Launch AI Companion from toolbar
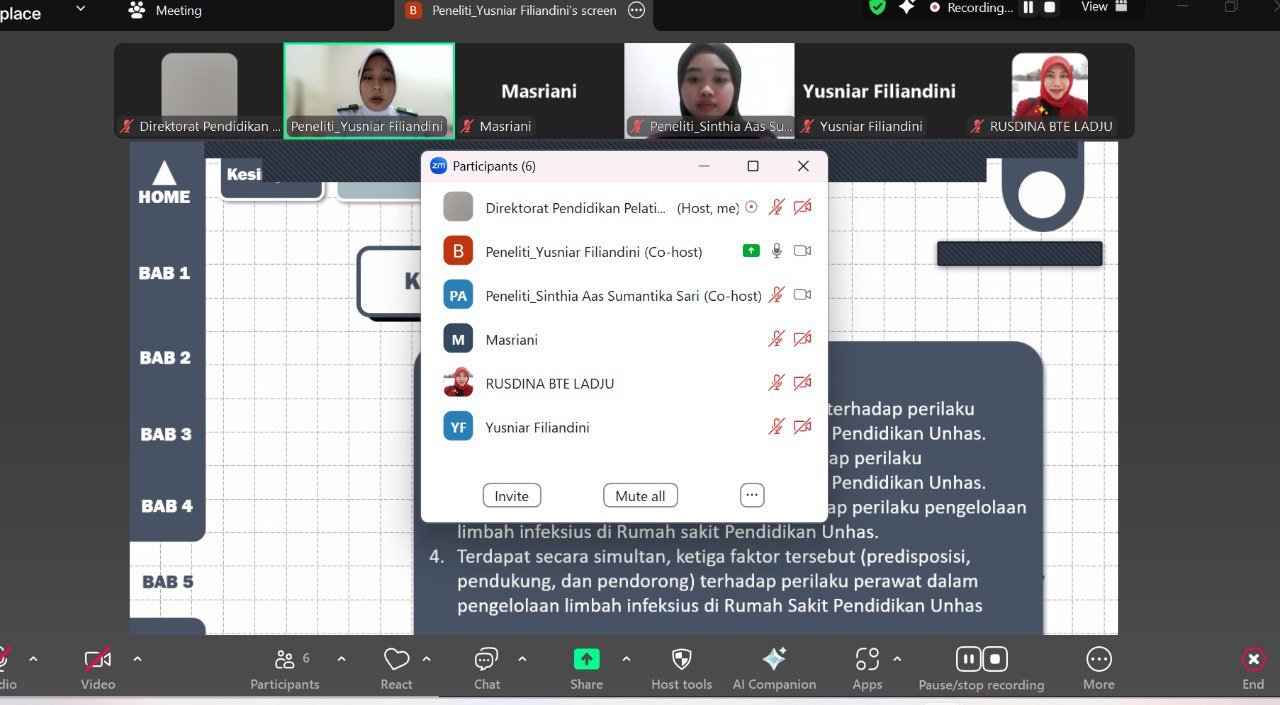 coord(774,659)
